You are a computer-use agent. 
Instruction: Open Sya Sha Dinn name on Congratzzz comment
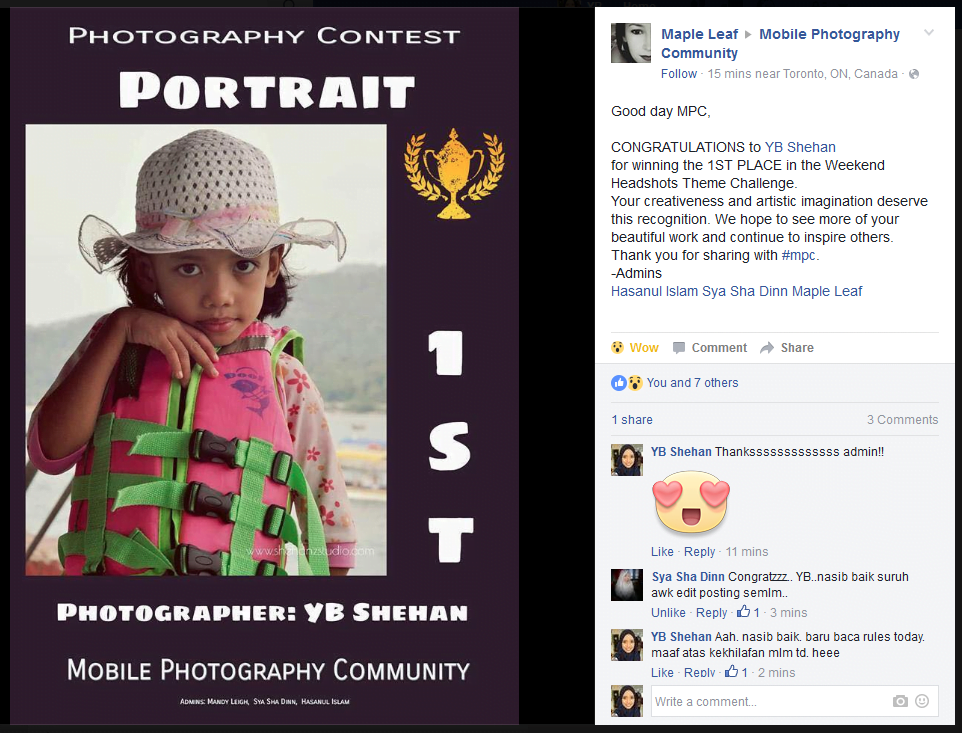(x=688, y=577)
